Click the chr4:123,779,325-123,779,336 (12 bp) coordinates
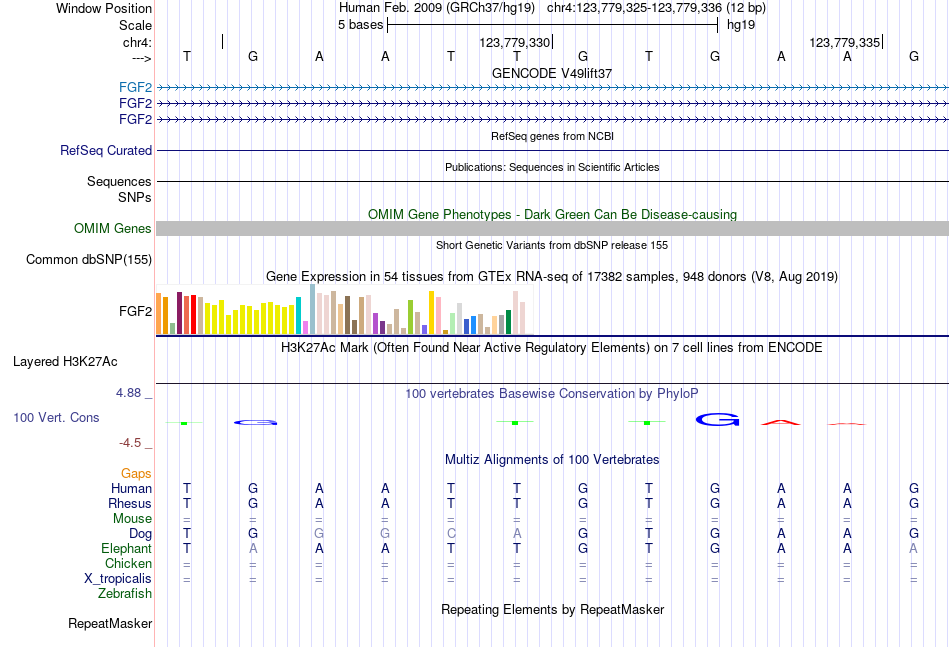 [x=656, y=8]
